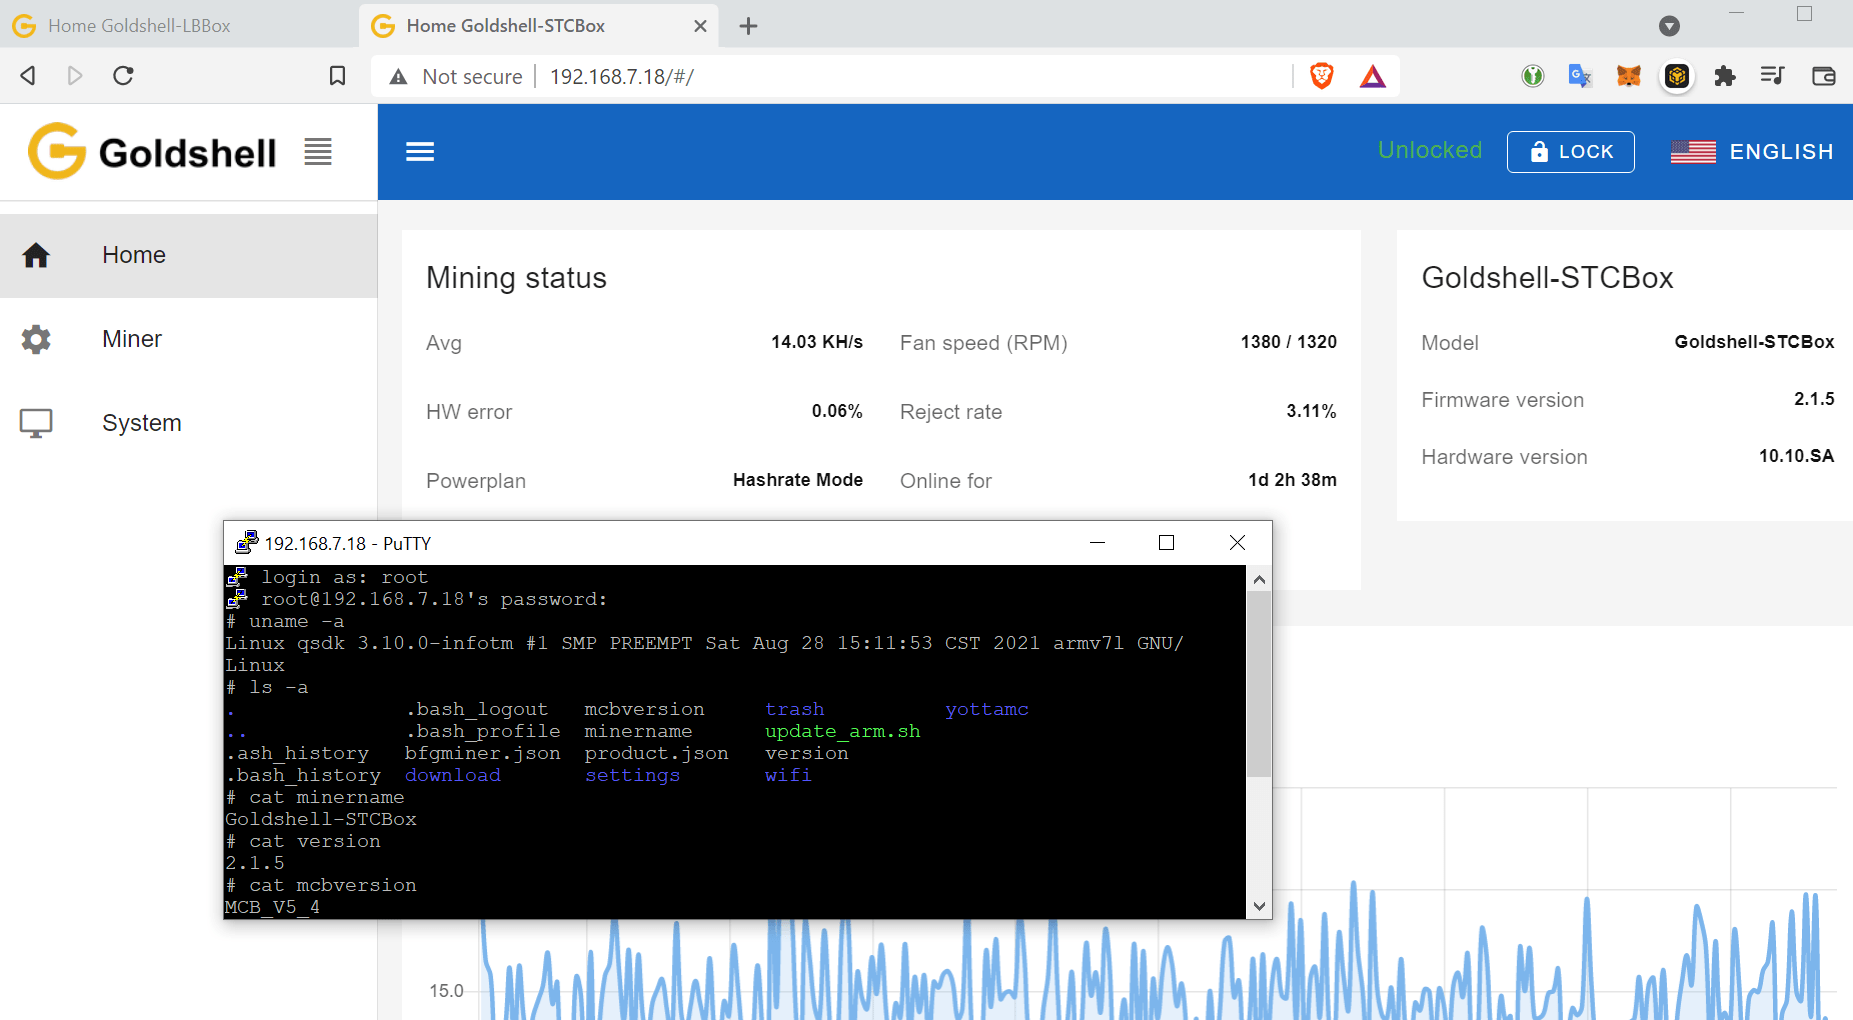Viewport: 1853px width, 1020px height.
Task: Open the Extensions puzzle-piece menu
Action: click(x=1725, y=76)
